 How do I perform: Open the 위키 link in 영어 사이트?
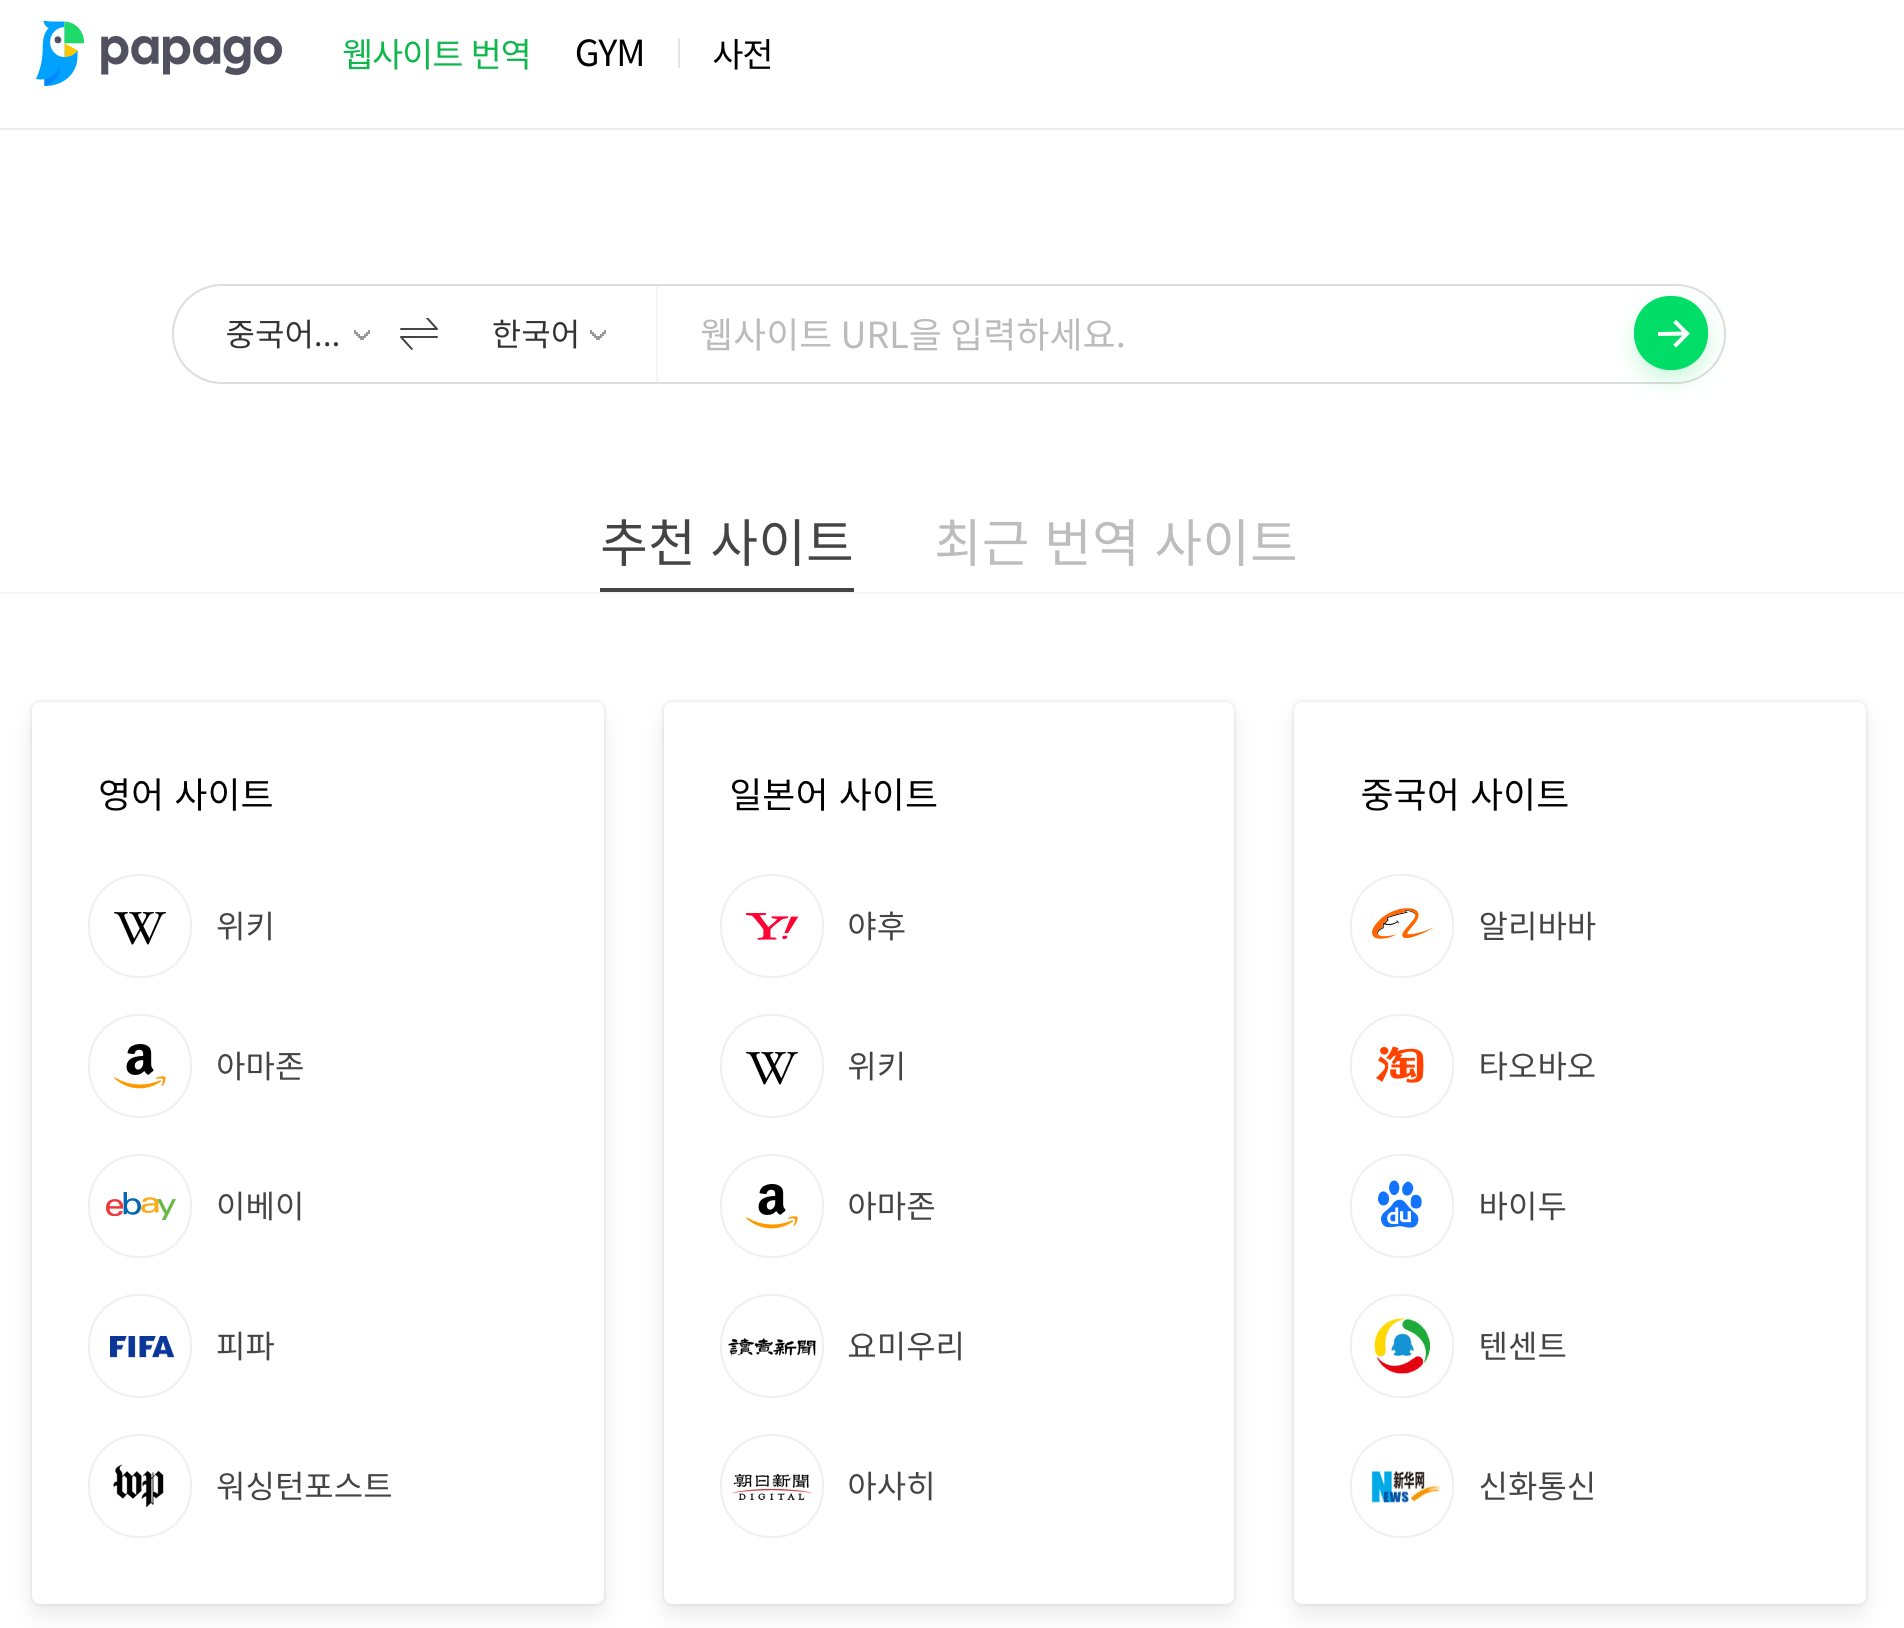(x=245, y=926)
